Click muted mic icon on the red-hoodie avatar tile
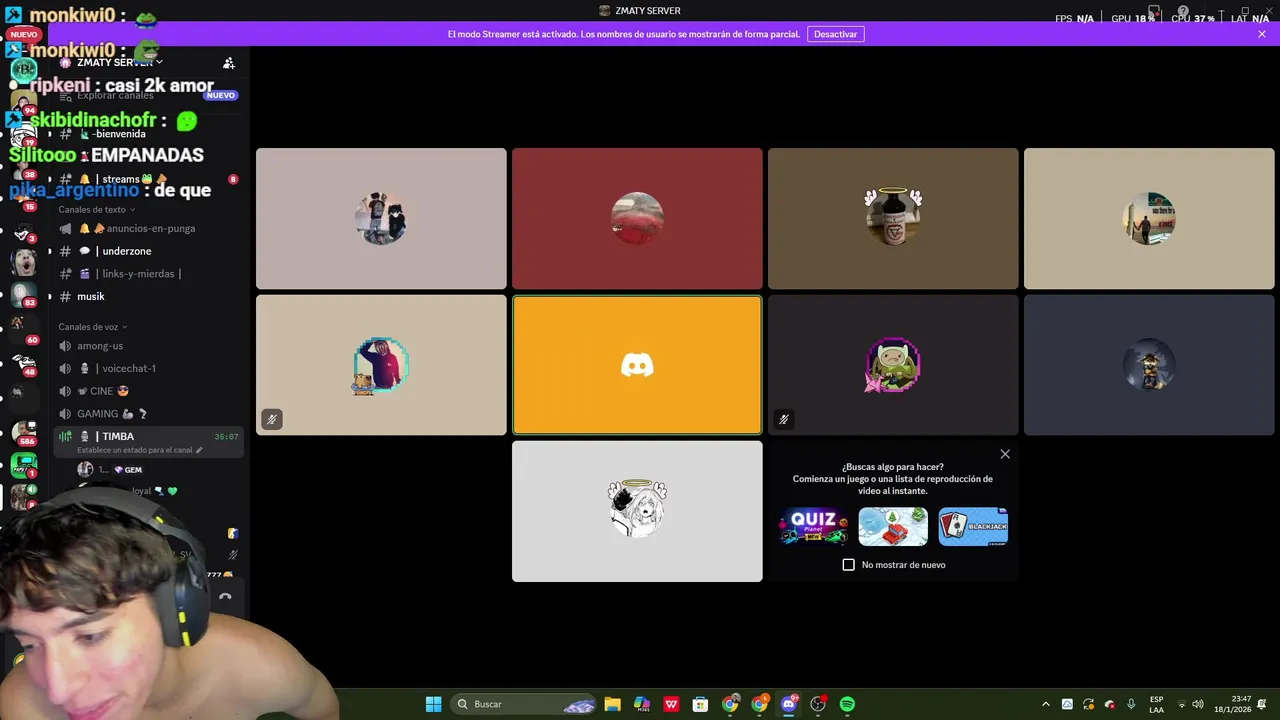Image resolution: width=1280 pixels, height=720 pixels. [x=271, y=419]
